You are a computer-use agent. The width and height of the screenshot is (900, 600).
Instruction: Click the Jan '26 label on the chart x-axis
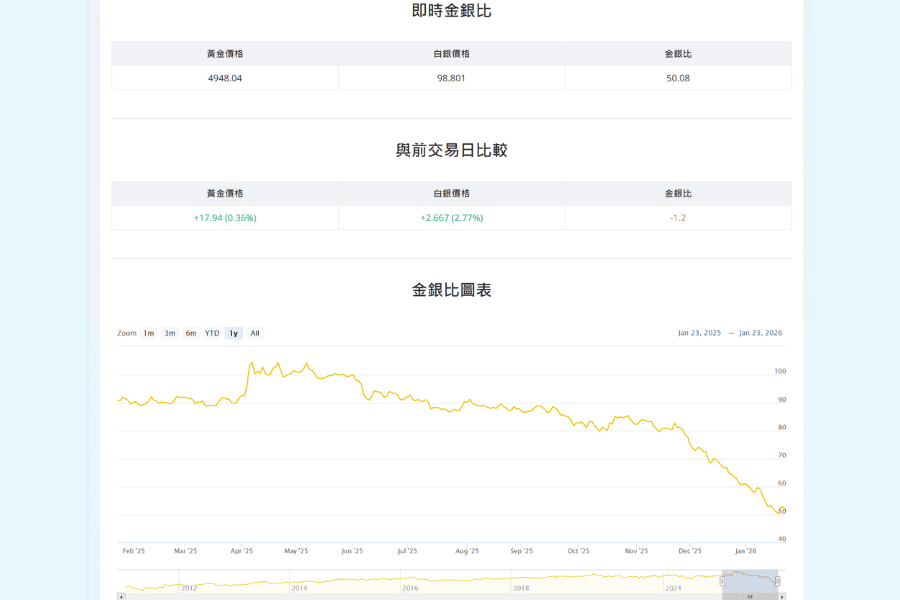[747, 550]
